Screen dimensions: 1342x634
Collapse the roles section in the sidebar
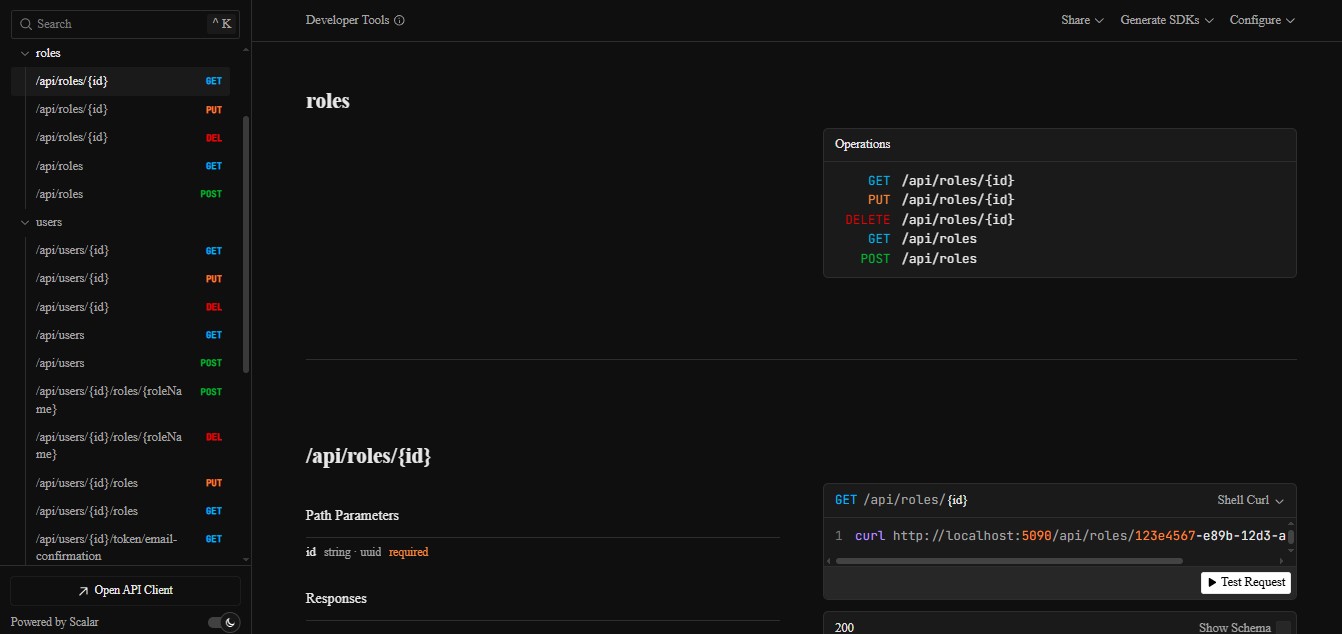click(x=24, y=52)
